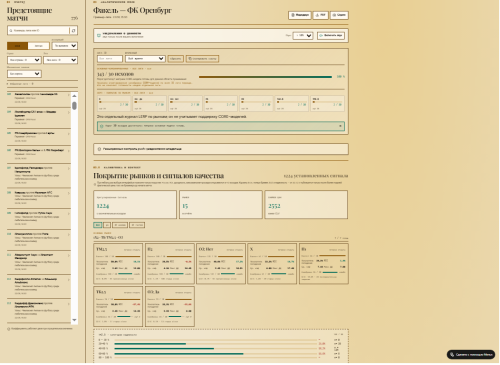The width and height of the screenshot is (500, 365).
Task: Focus the text input in the log filter panel
Action: pos(110,59)
